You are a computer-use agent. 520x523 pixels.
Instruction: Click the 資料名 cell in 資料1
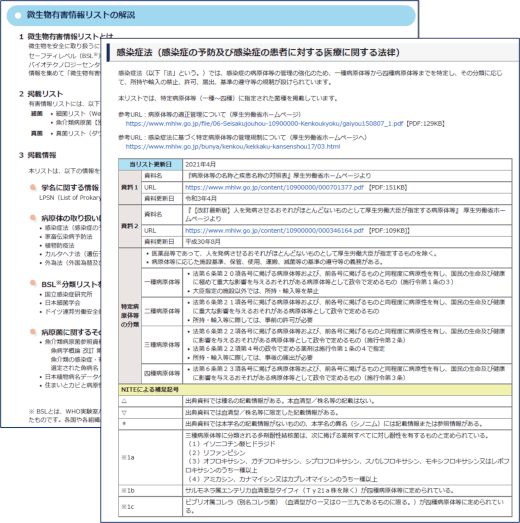pyautogui.click(x=162, y=176)
